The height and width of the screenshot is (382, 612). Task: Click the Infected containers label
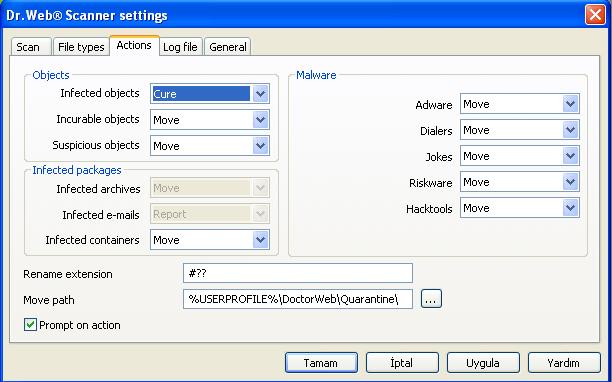point(92,240)
